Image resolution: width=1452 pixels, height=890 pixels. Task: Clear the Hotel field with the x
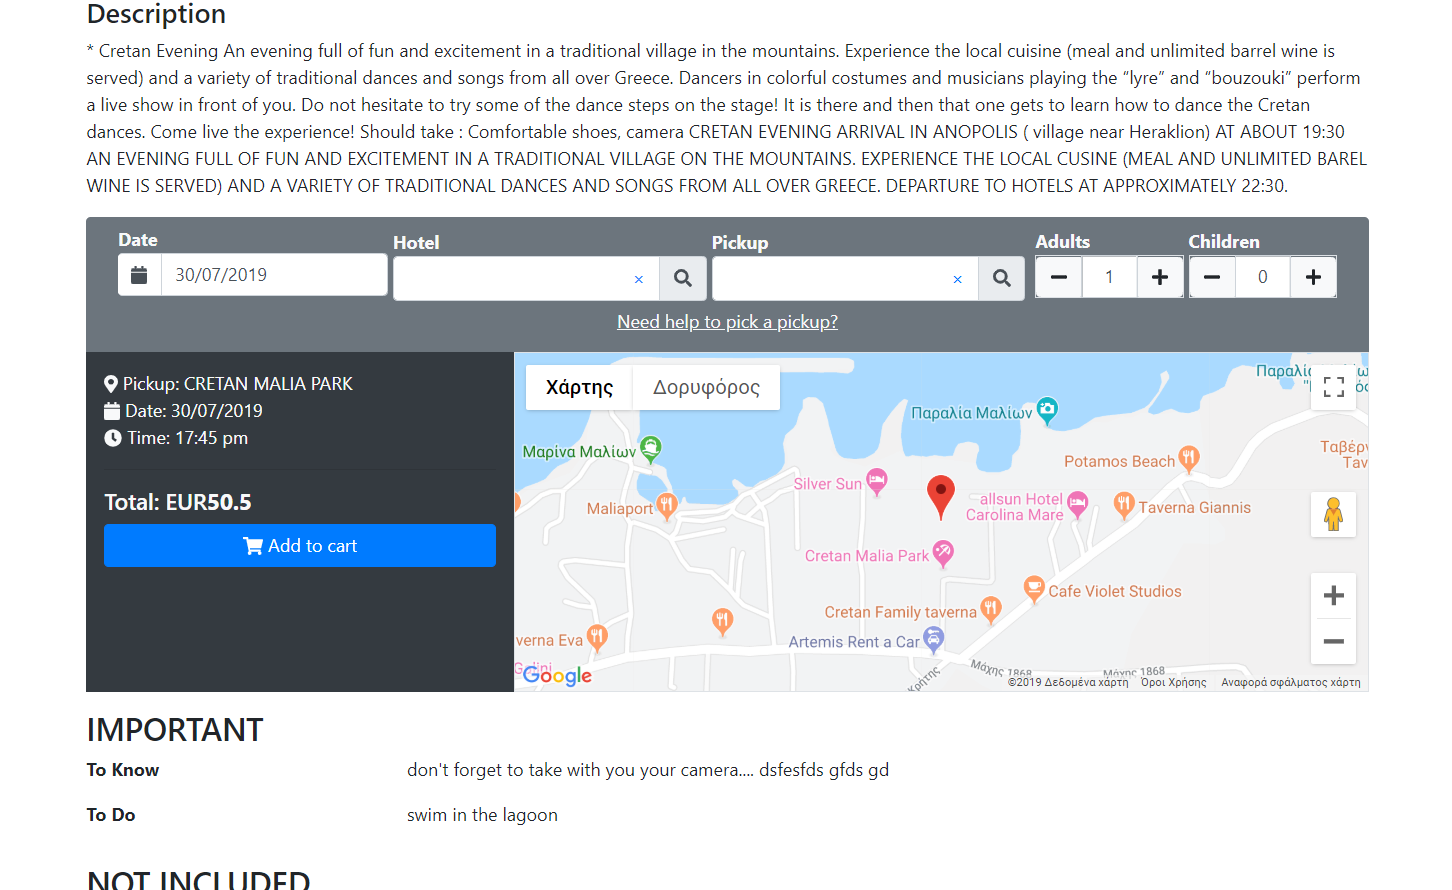click(x=639, y=279)
